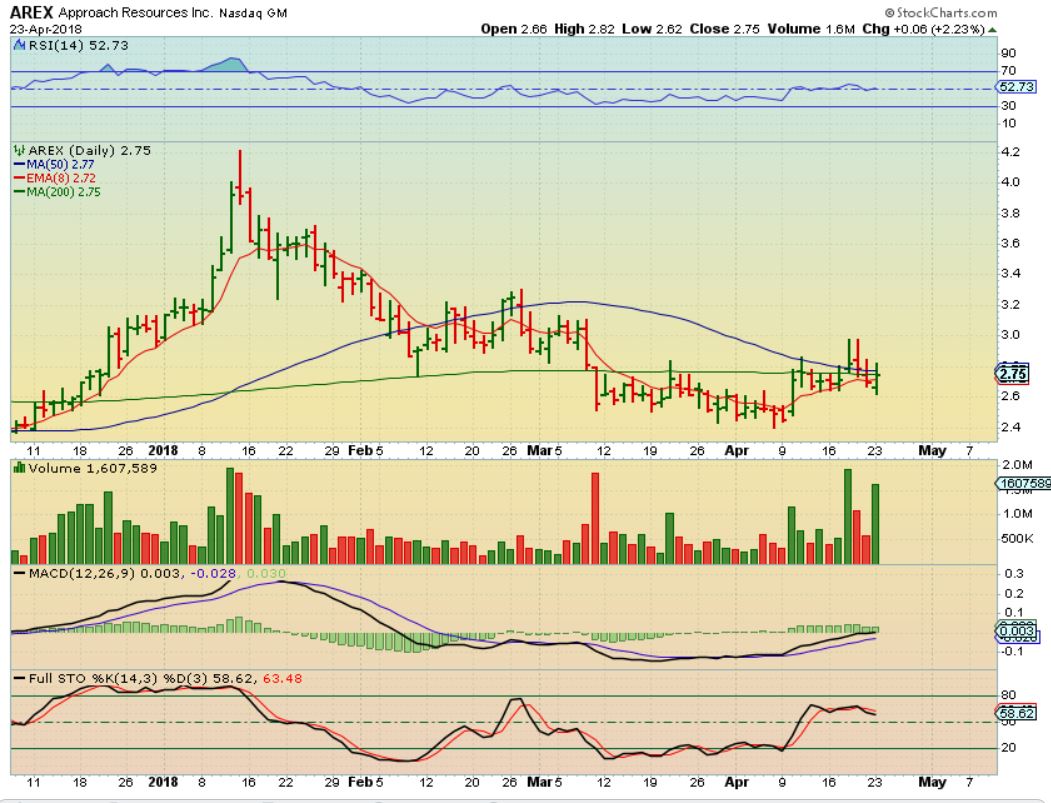Image resolution: width=1051 pixels, height=803 pixels.
Task: Select the Volume 1,607,589 panel label
Action: pos(92,468)
